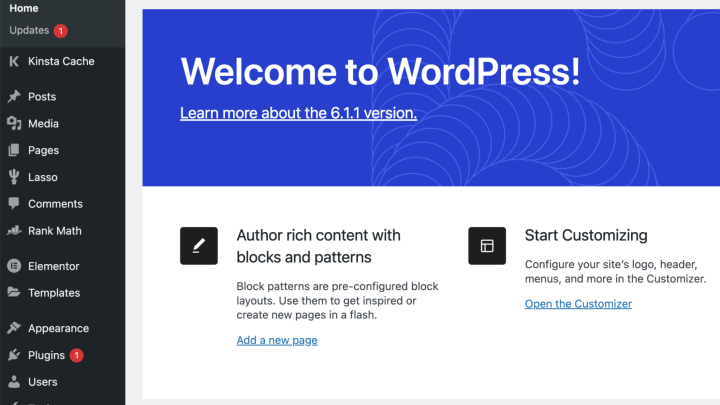Viewport: 720px width, 405px height.
Task: Open the Home dashboard submenu item
Action: tap(24, 8)
